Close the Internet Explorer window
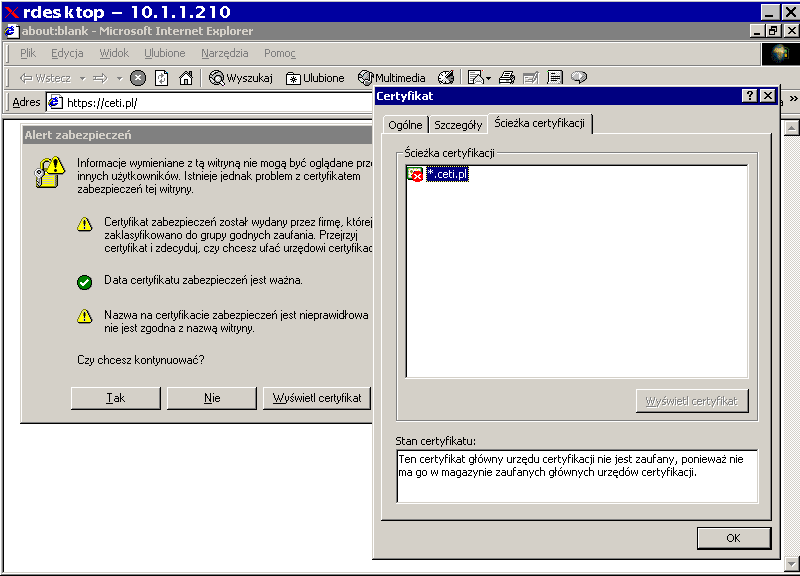800x576 pixels. (x=791, y=31)
